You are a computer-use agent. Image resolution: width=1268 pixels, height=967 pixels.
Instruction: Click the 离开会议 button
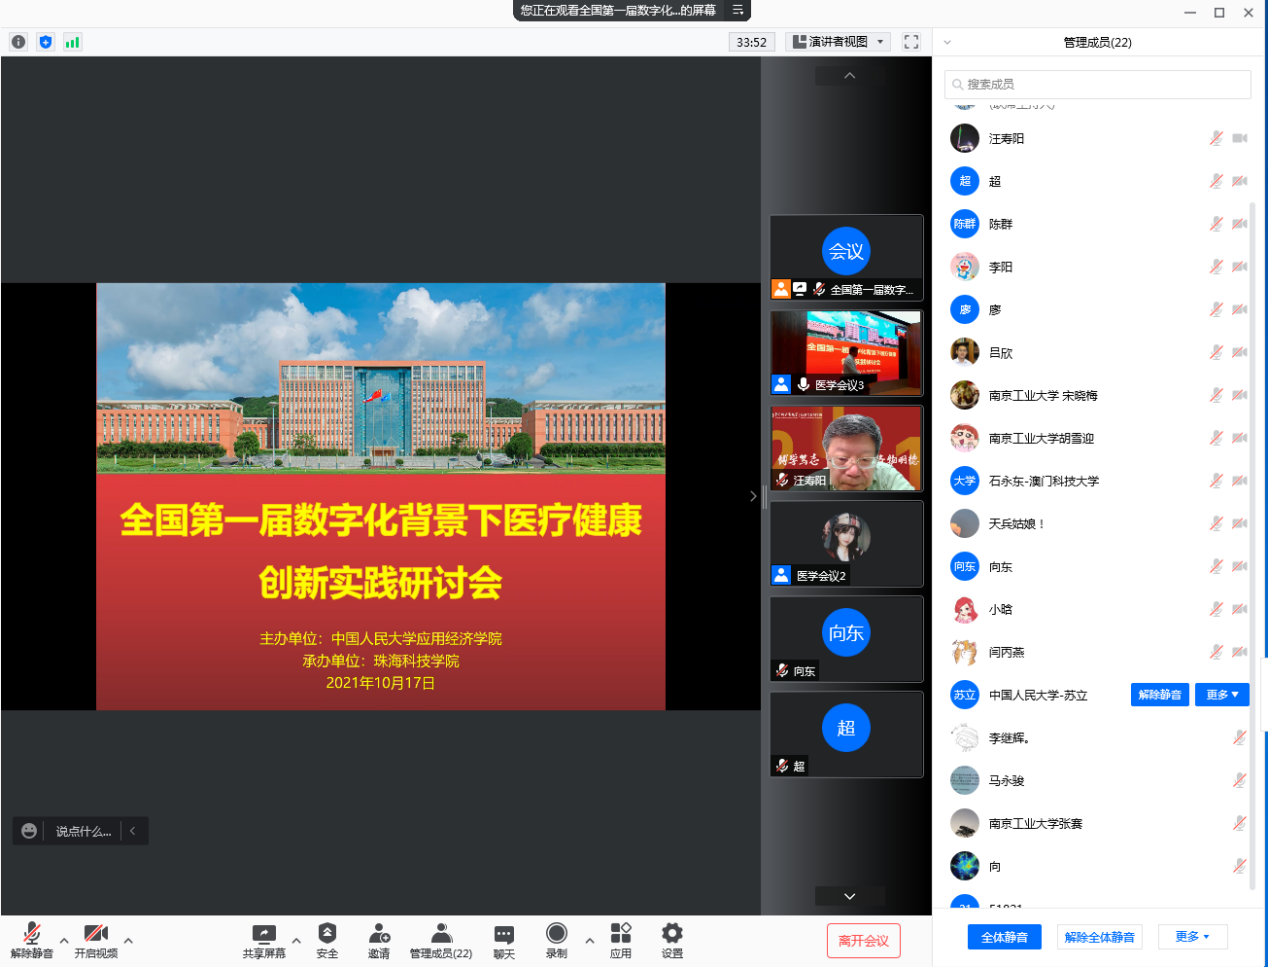click(863, 941)
